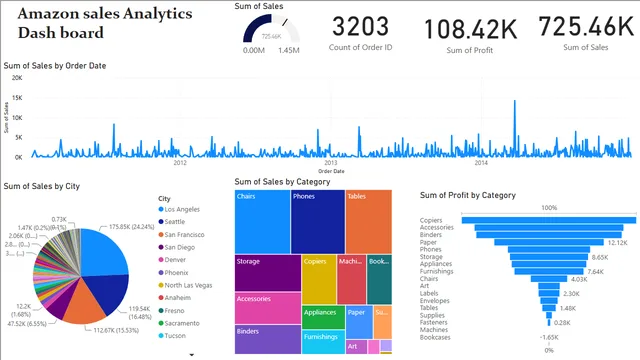The image size is (640, 360).
Task: Click Sum of Sales by Order Date title
Action: click(x=55, y=66)
